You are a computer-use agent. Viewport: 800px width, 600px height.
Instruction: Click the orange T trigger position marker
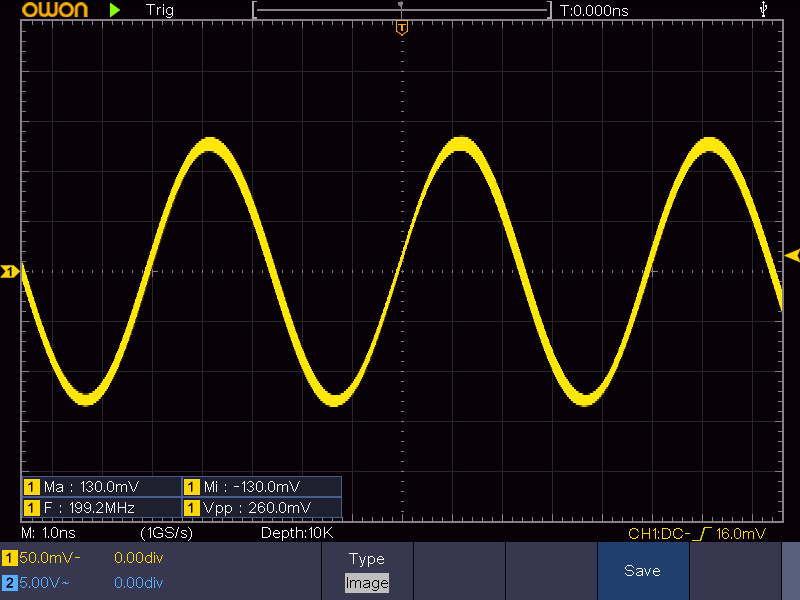[402, 28]
